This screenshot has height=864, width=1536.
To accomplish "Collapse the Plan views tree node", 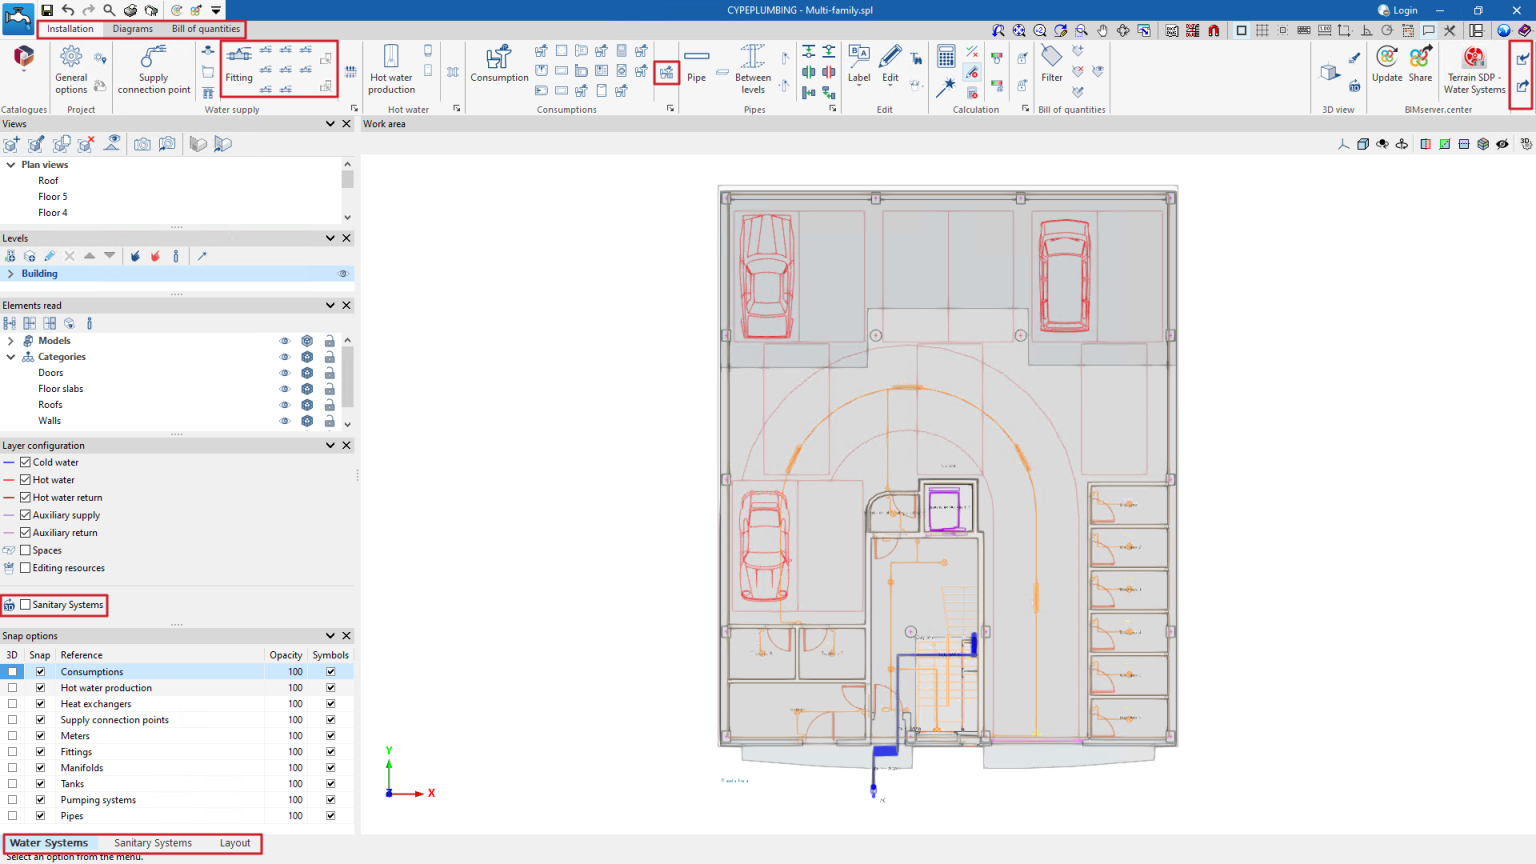I will coord(11,165).
